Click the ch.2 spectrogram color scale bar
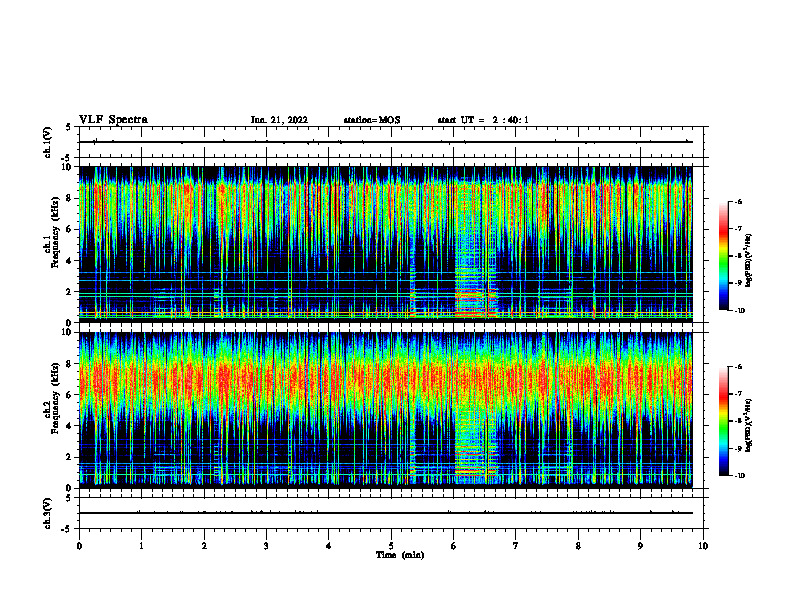The width and height of the screenshot is (792, 612). pos(723,421)
